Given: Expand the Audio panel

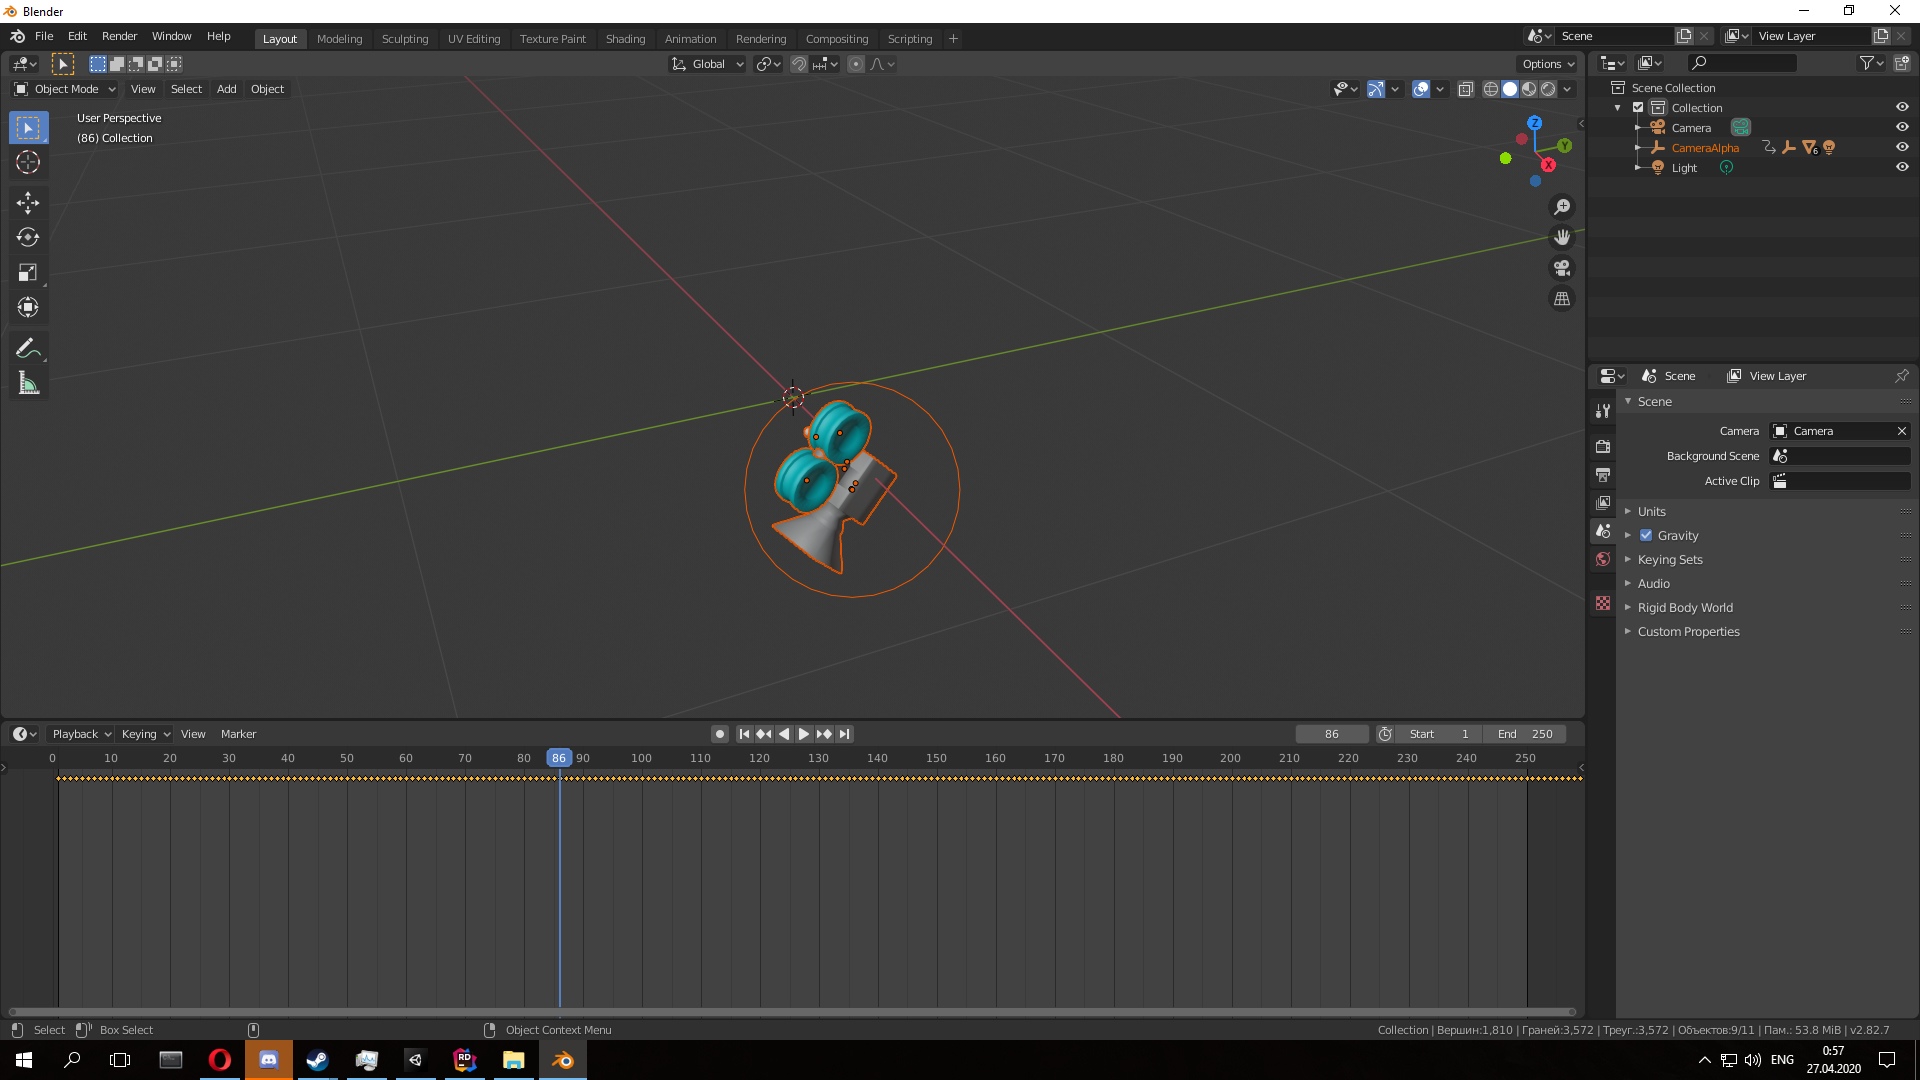Looking at the screenshot, I should 1653,583.
